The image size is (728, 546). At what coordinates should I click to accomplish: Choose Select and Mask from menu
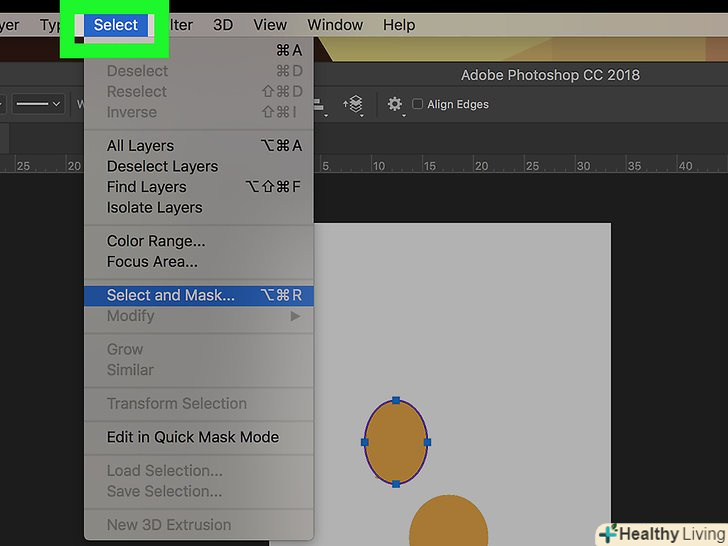[171, 295]
